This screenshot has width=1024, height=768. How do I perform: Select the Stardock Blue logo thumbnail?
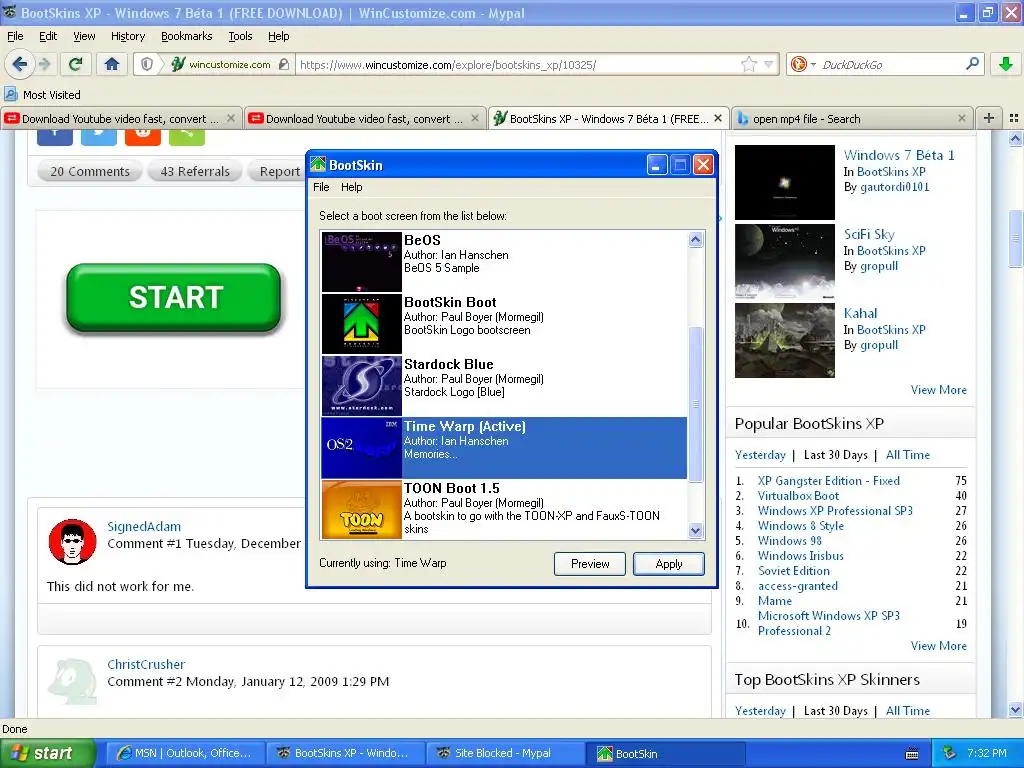(x=362, y=385)
